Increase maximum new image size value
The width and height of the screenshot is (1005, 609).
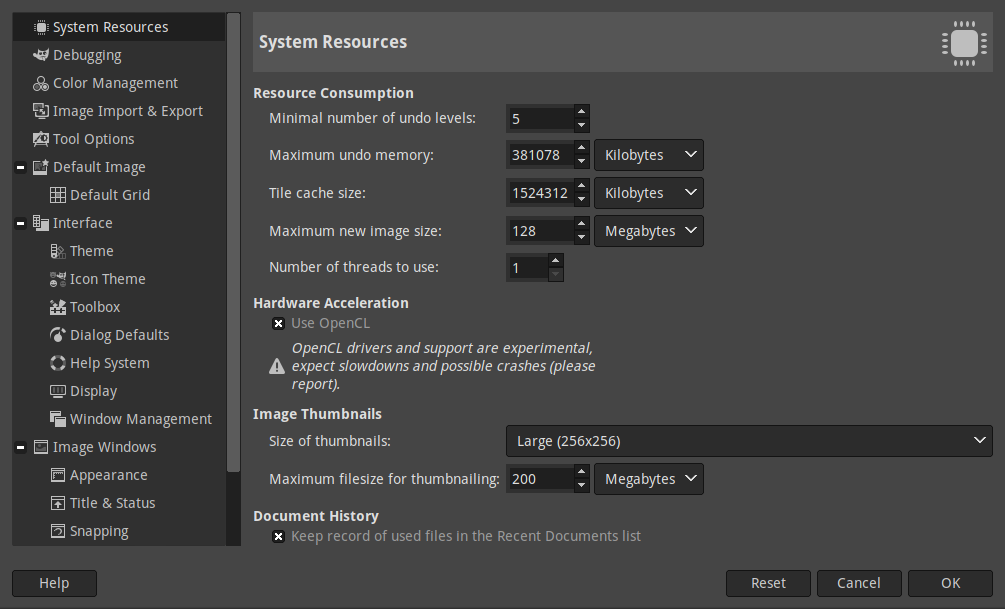click(581, 224)
